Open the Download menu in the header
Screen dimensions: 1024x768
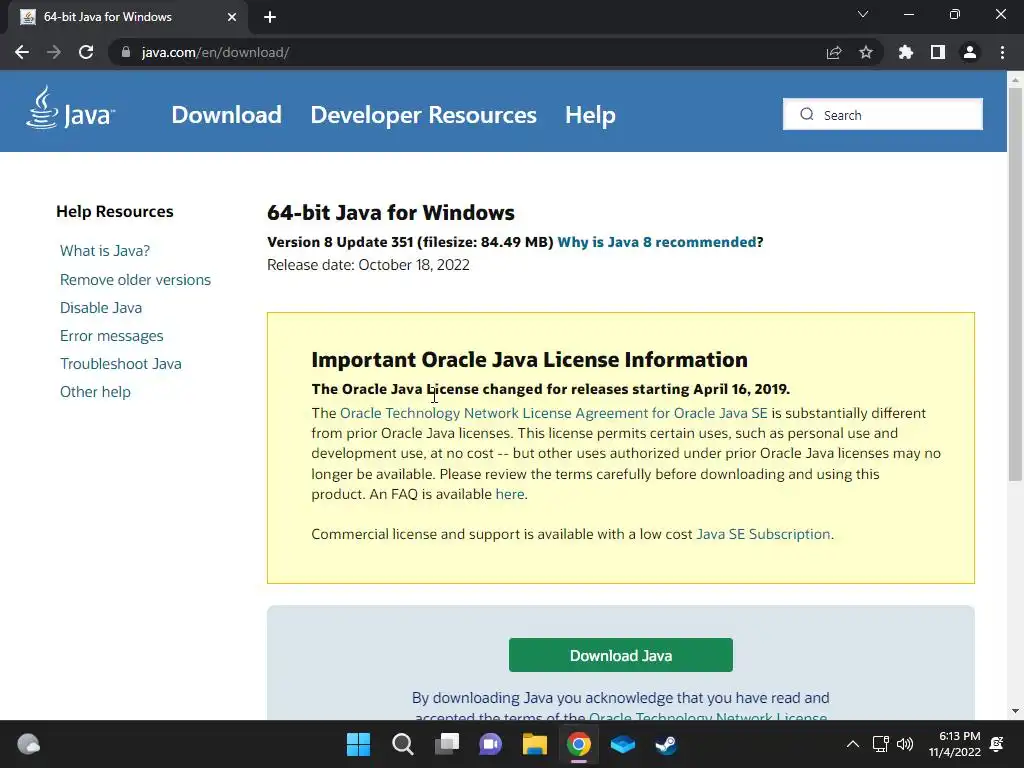coord(227,115)
